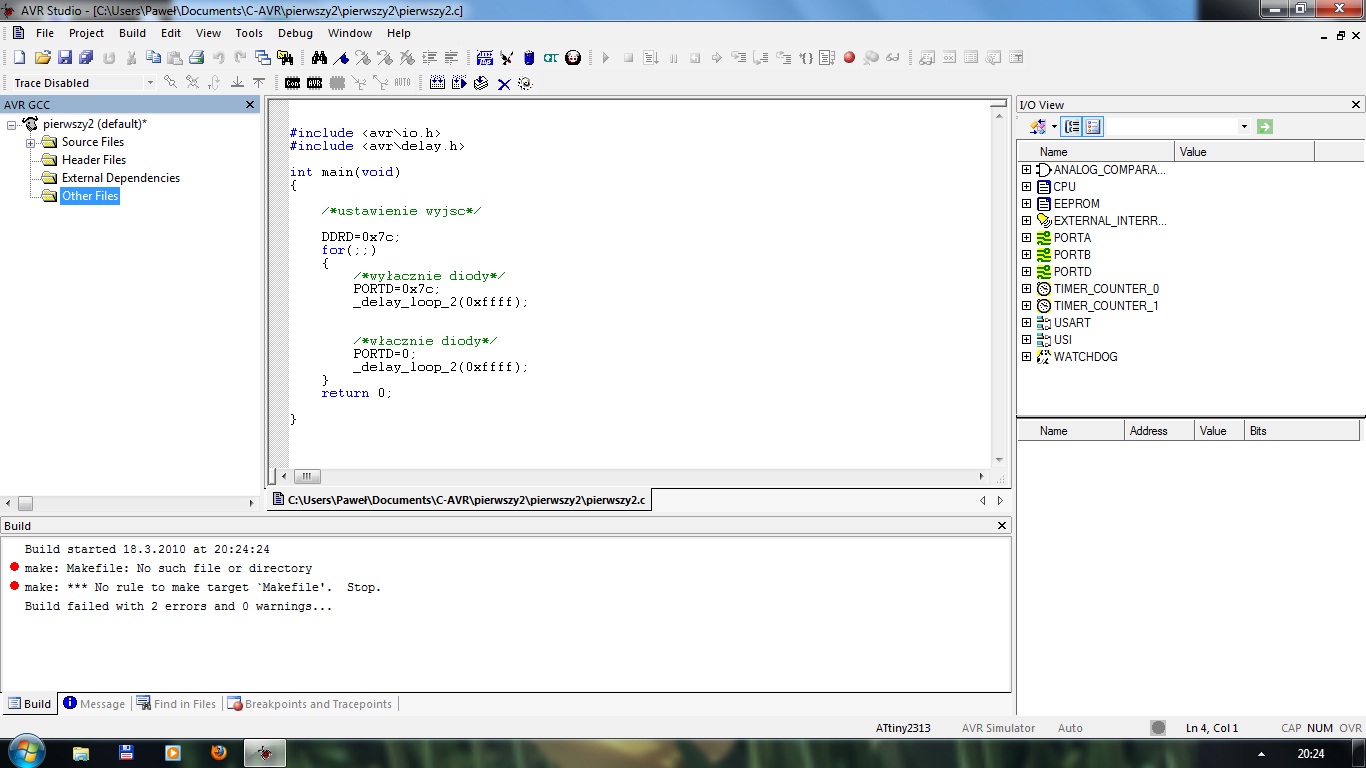Toggle the flat list view button in I/O View

pos(1093,127)
